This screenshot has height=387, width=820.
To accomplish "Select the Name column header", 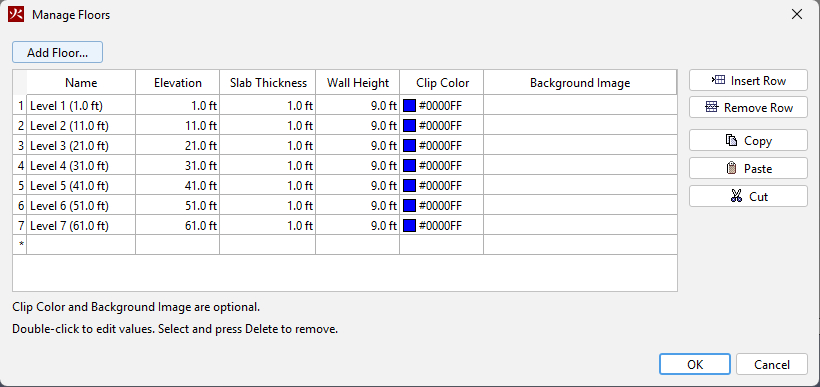I will click(x=81, y=83).
